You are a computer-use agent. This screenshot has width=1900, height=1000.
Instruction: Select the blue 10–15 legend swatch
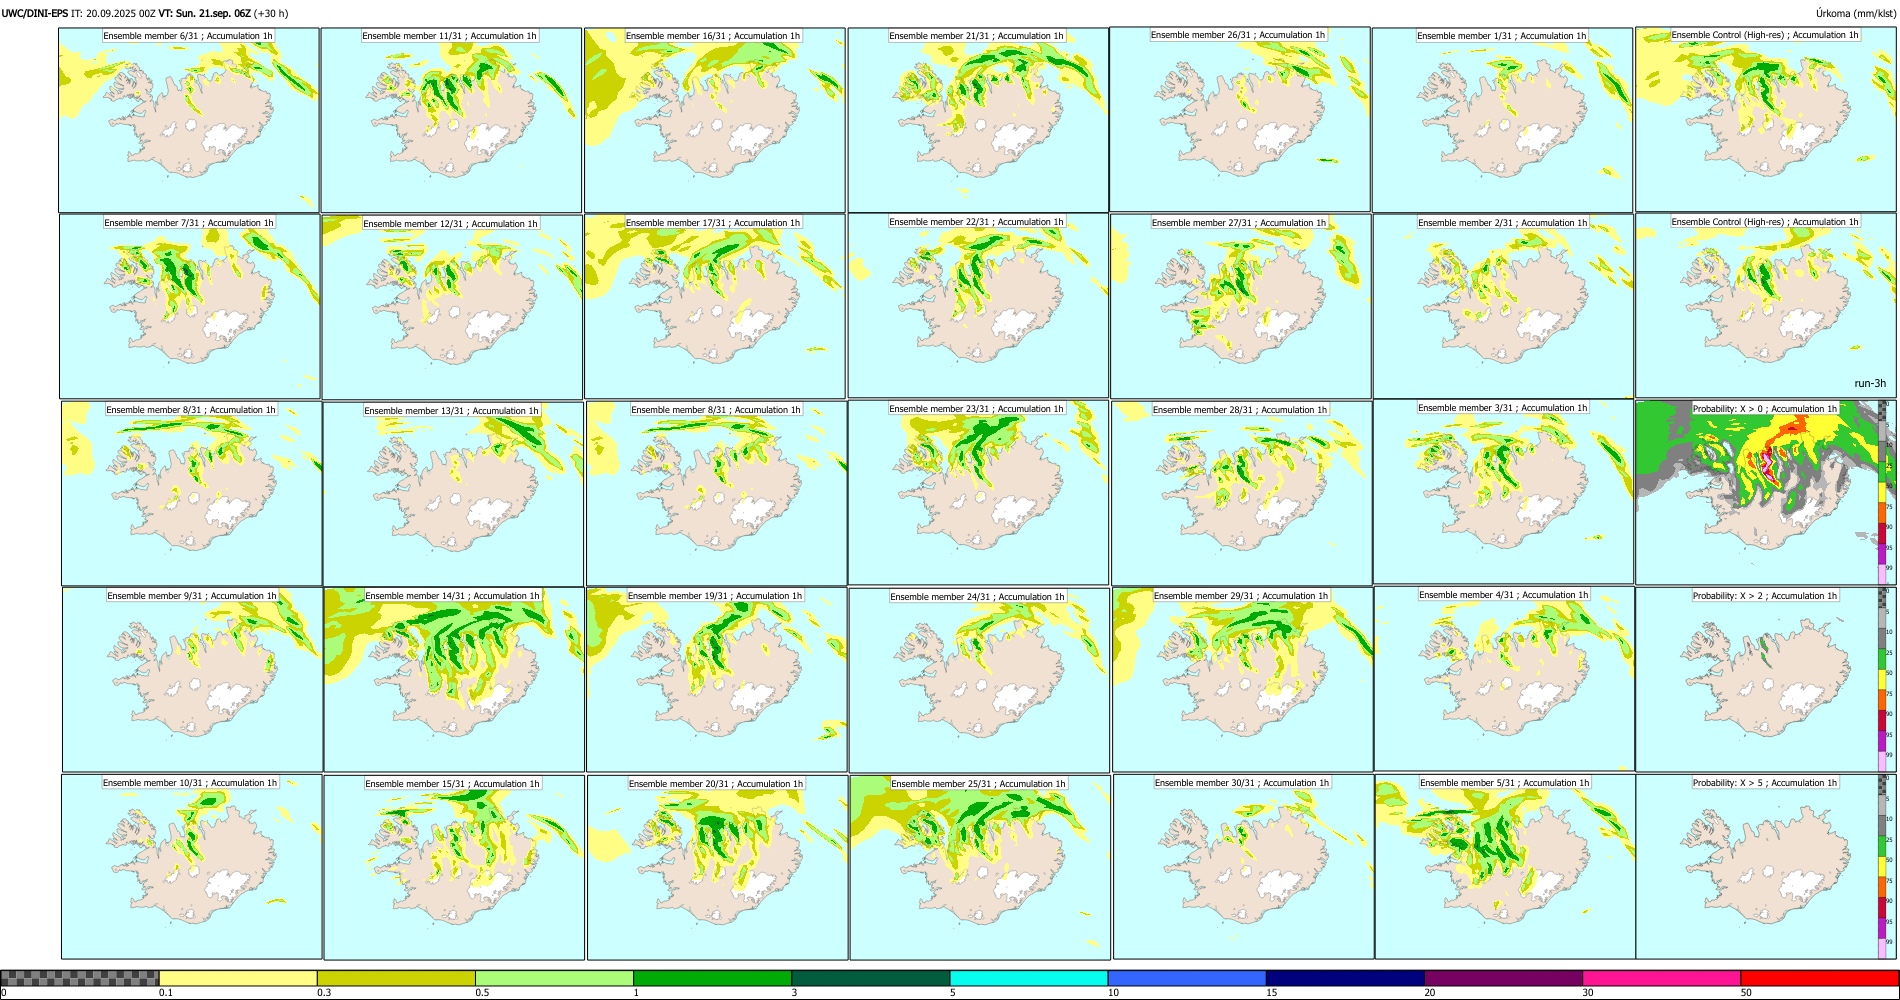click(1187, 978)
